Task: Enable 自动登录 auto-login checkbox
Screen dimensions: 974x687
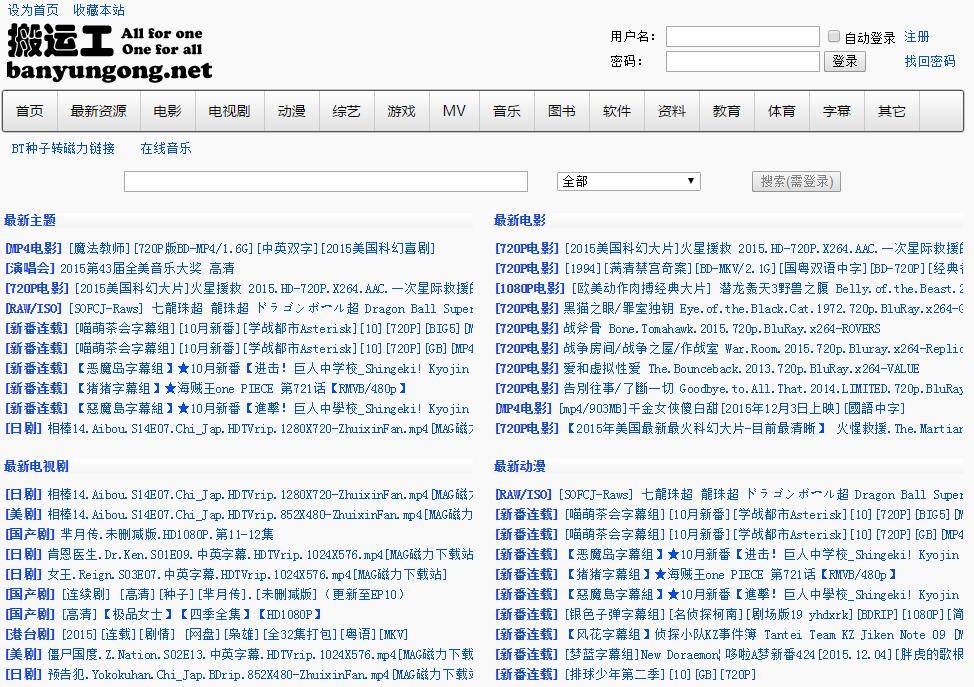Action: pyautogui.click(x=833, y=35)
